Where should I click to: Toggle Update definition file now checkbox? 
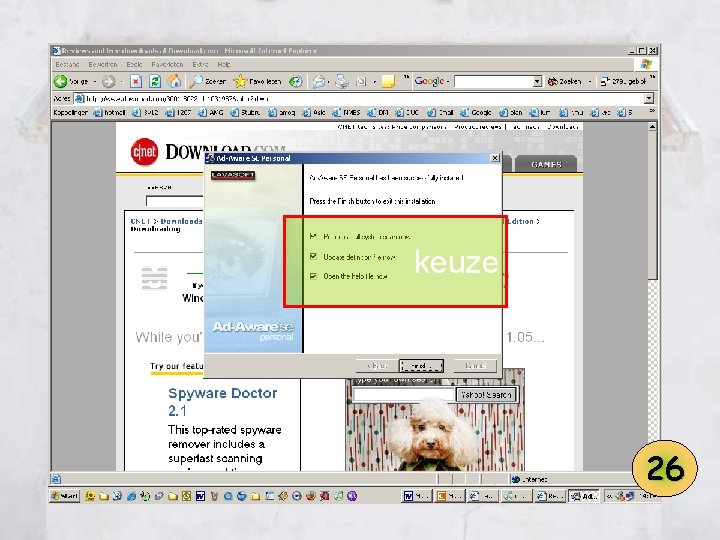314,256
